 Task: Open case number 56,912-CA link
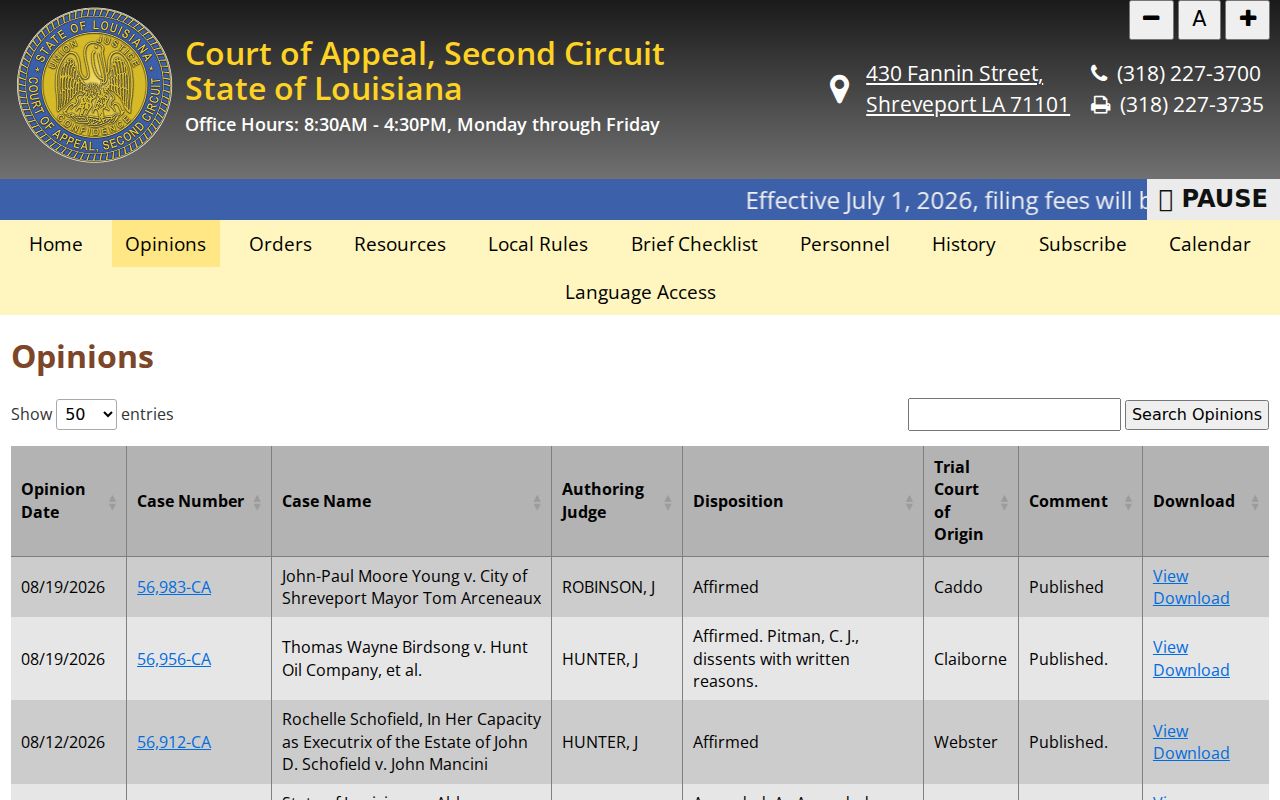click(174, 742)
